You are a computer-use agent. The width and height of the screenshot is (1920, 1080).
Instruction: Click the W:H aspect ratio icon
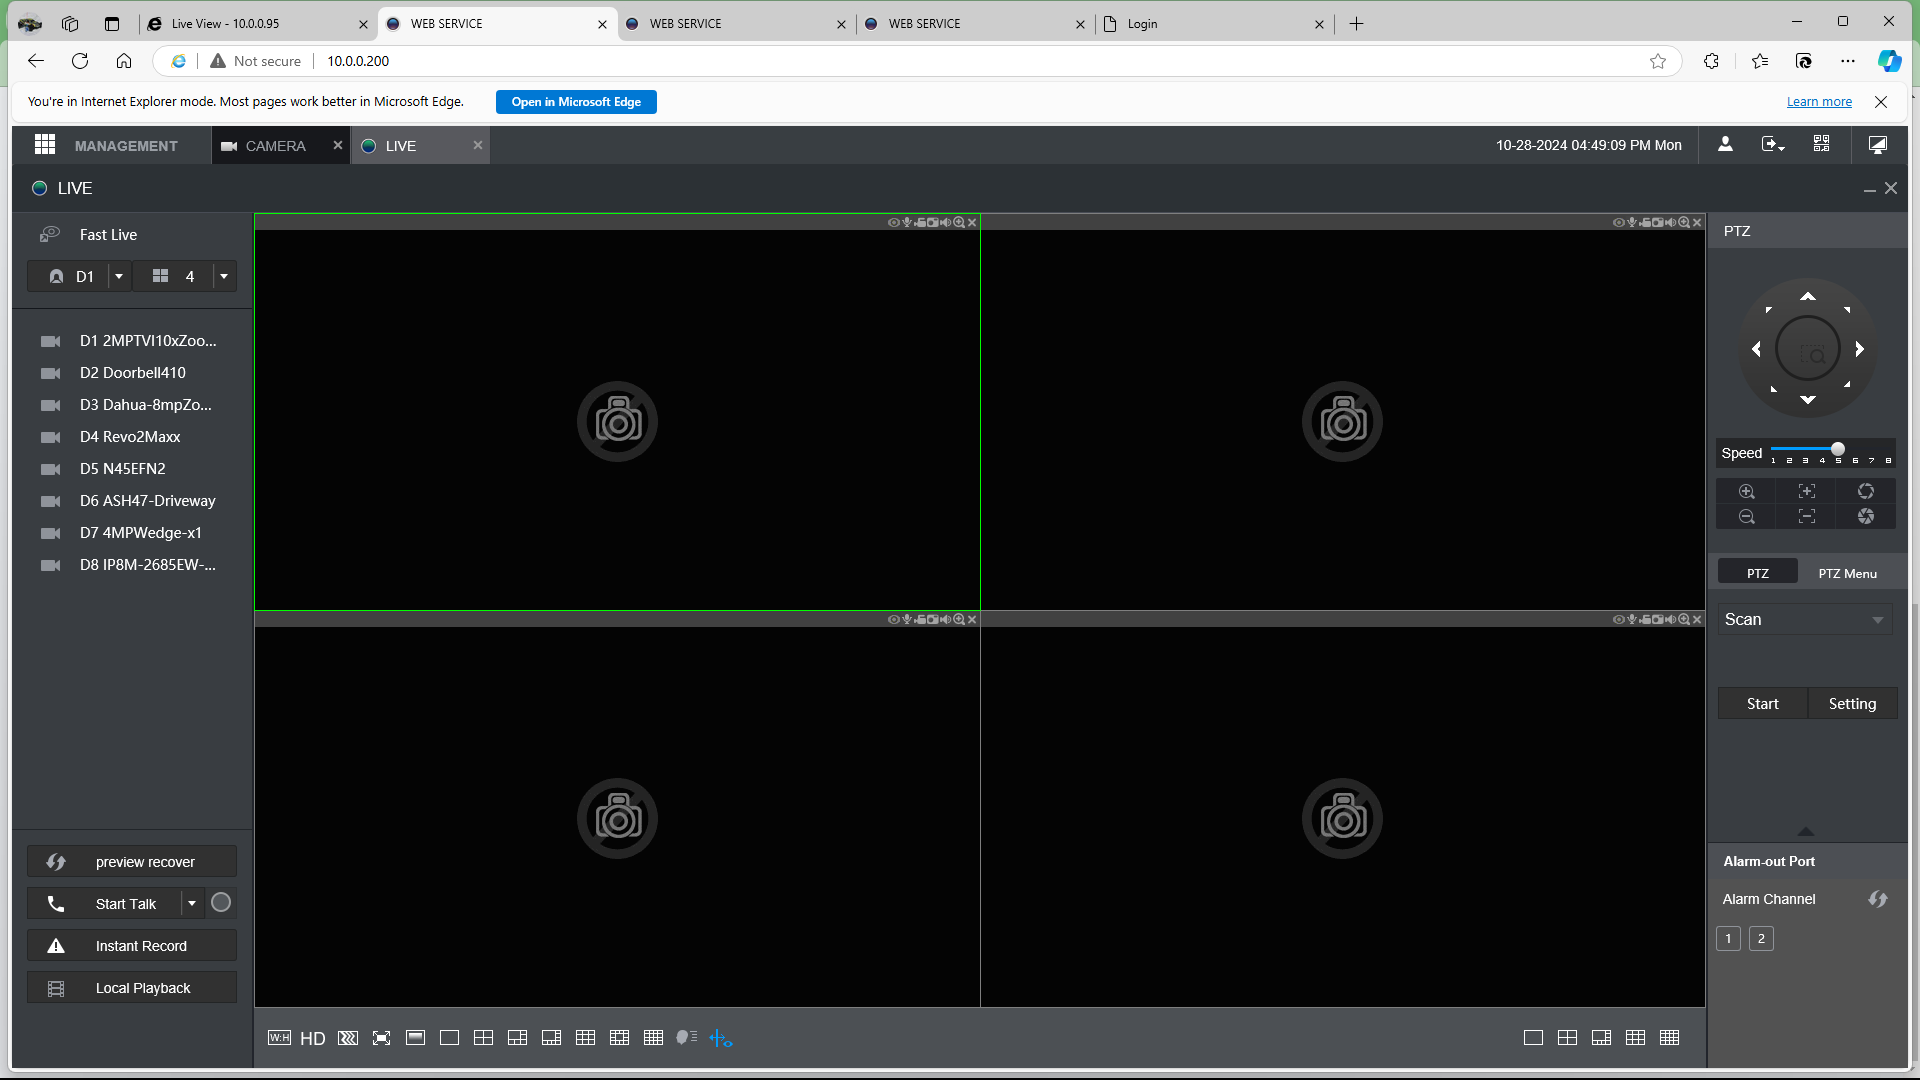tap(279, 1038)
